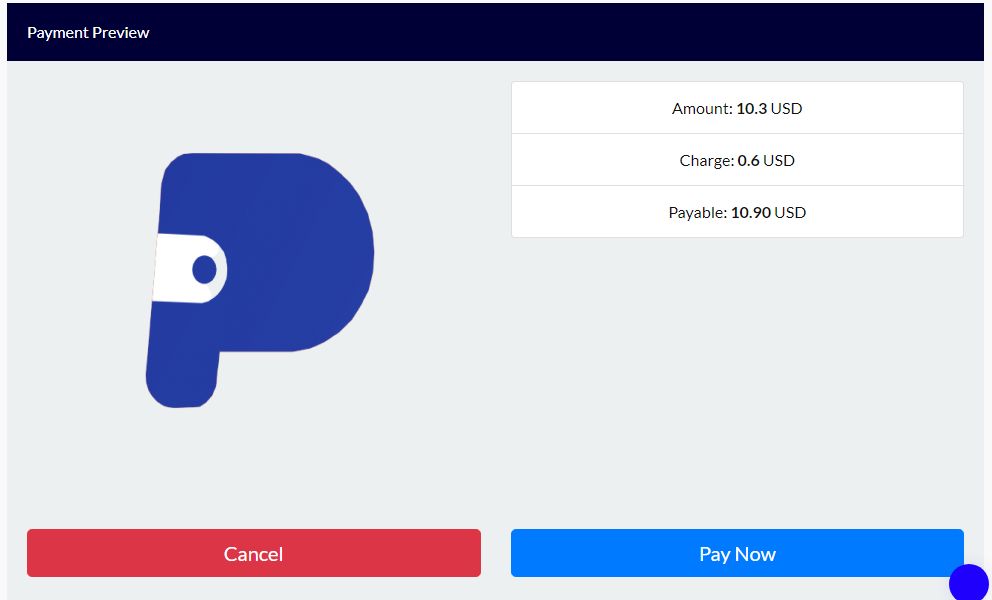Click the red Cancel button
This screenshot has height=600, width=992.
coord(254,553)
